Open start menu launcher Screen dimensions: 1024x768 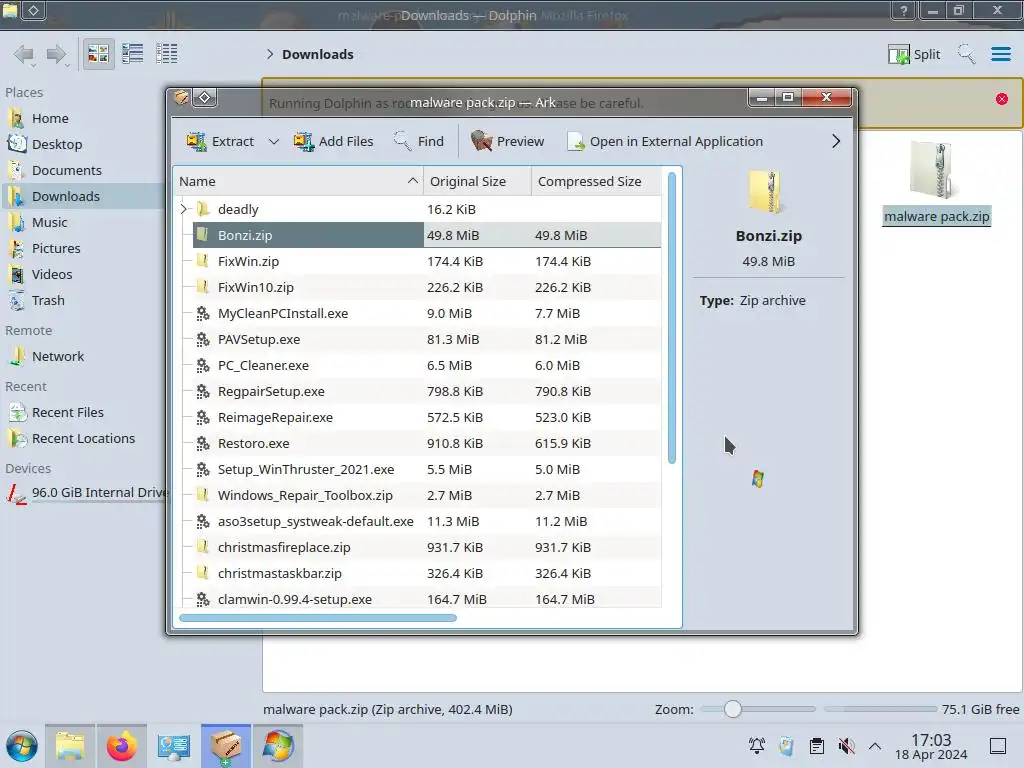pos(22,746)
